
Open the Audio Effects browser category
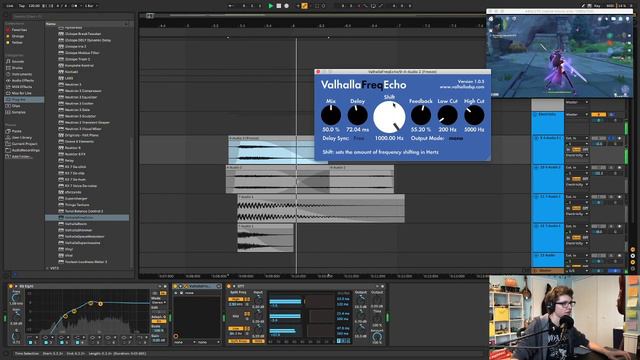pyautogui.click(x=22, y=80)
